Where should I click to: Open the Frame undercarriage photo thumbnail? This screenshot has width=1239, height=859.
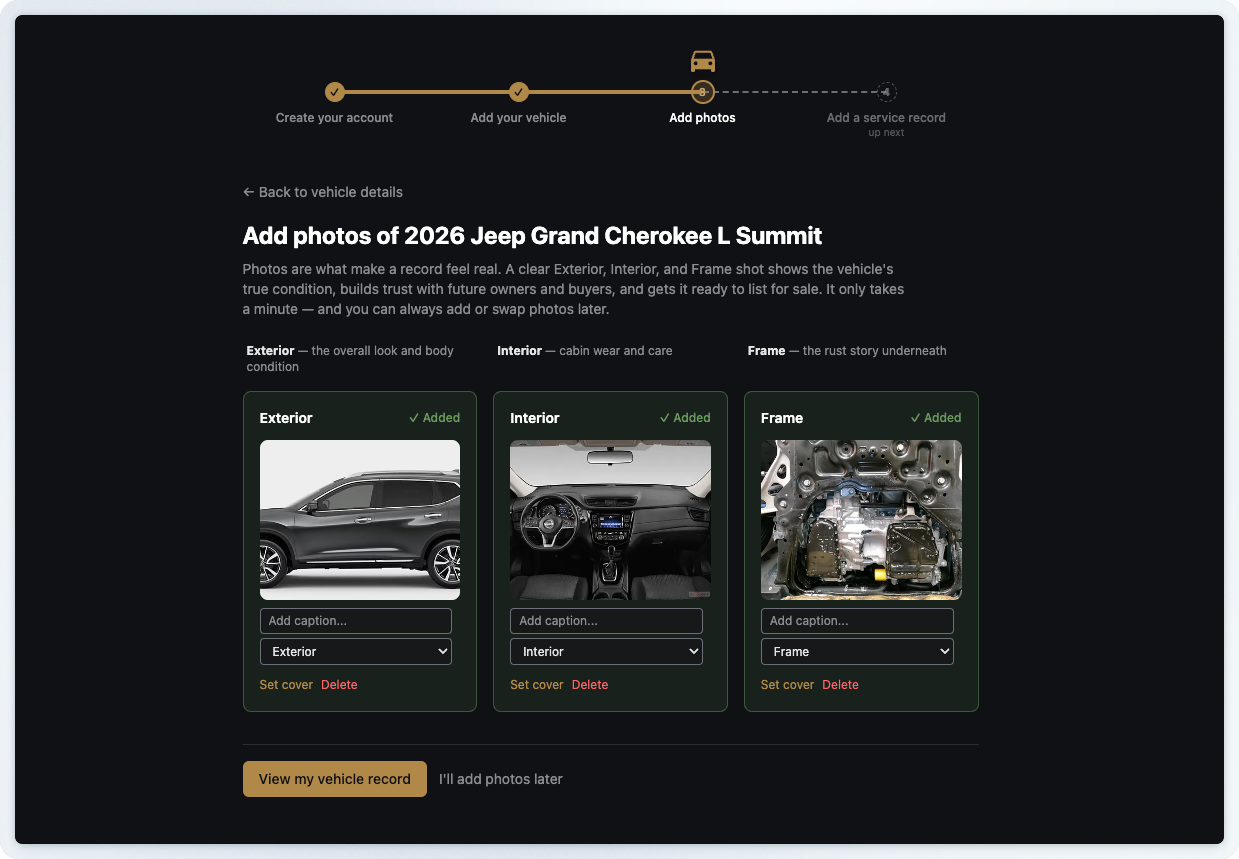point(861,520)
